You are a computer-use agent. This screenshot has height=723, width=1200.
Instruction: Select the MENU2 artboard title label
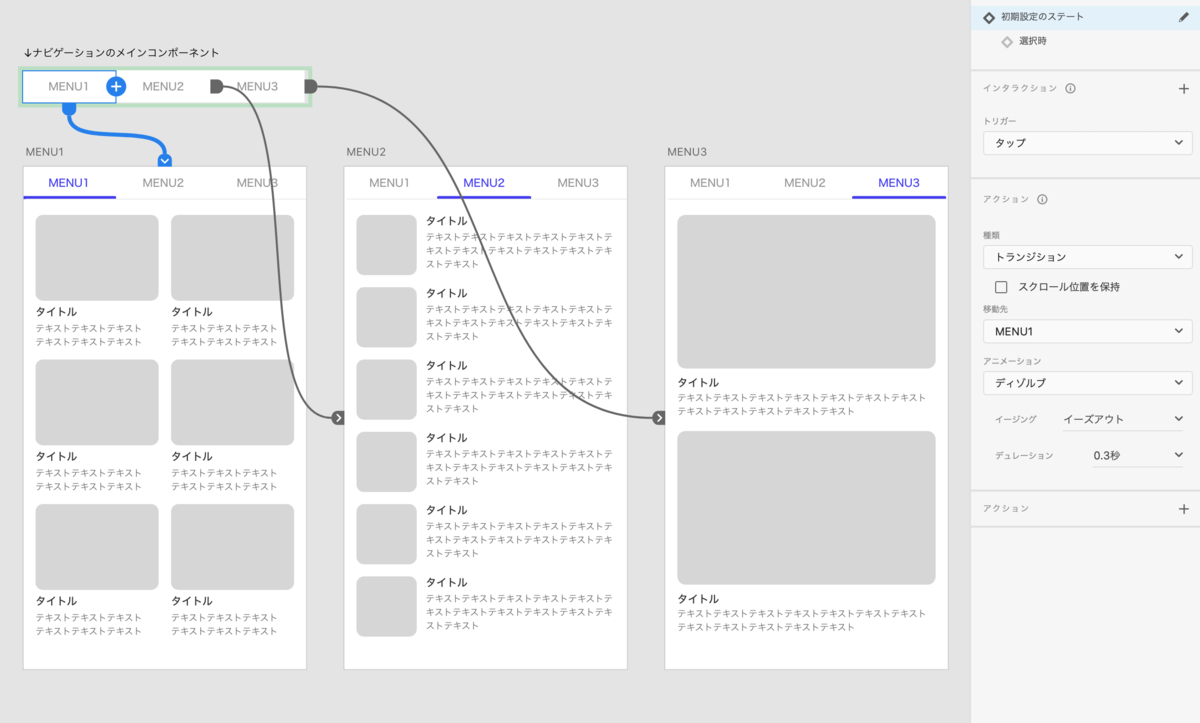point(366,152)
